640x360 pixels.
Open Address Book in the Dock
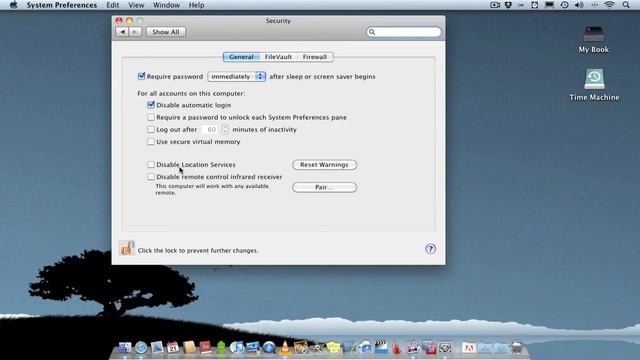tap(189, 347)
